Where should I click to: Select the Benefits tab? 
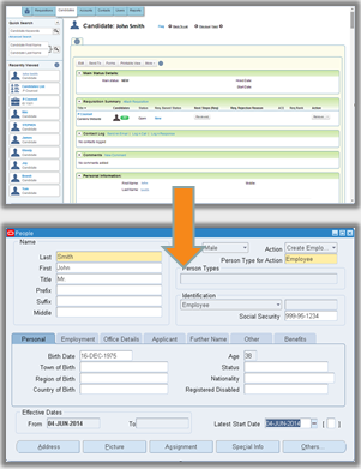(x=295, y=339)
